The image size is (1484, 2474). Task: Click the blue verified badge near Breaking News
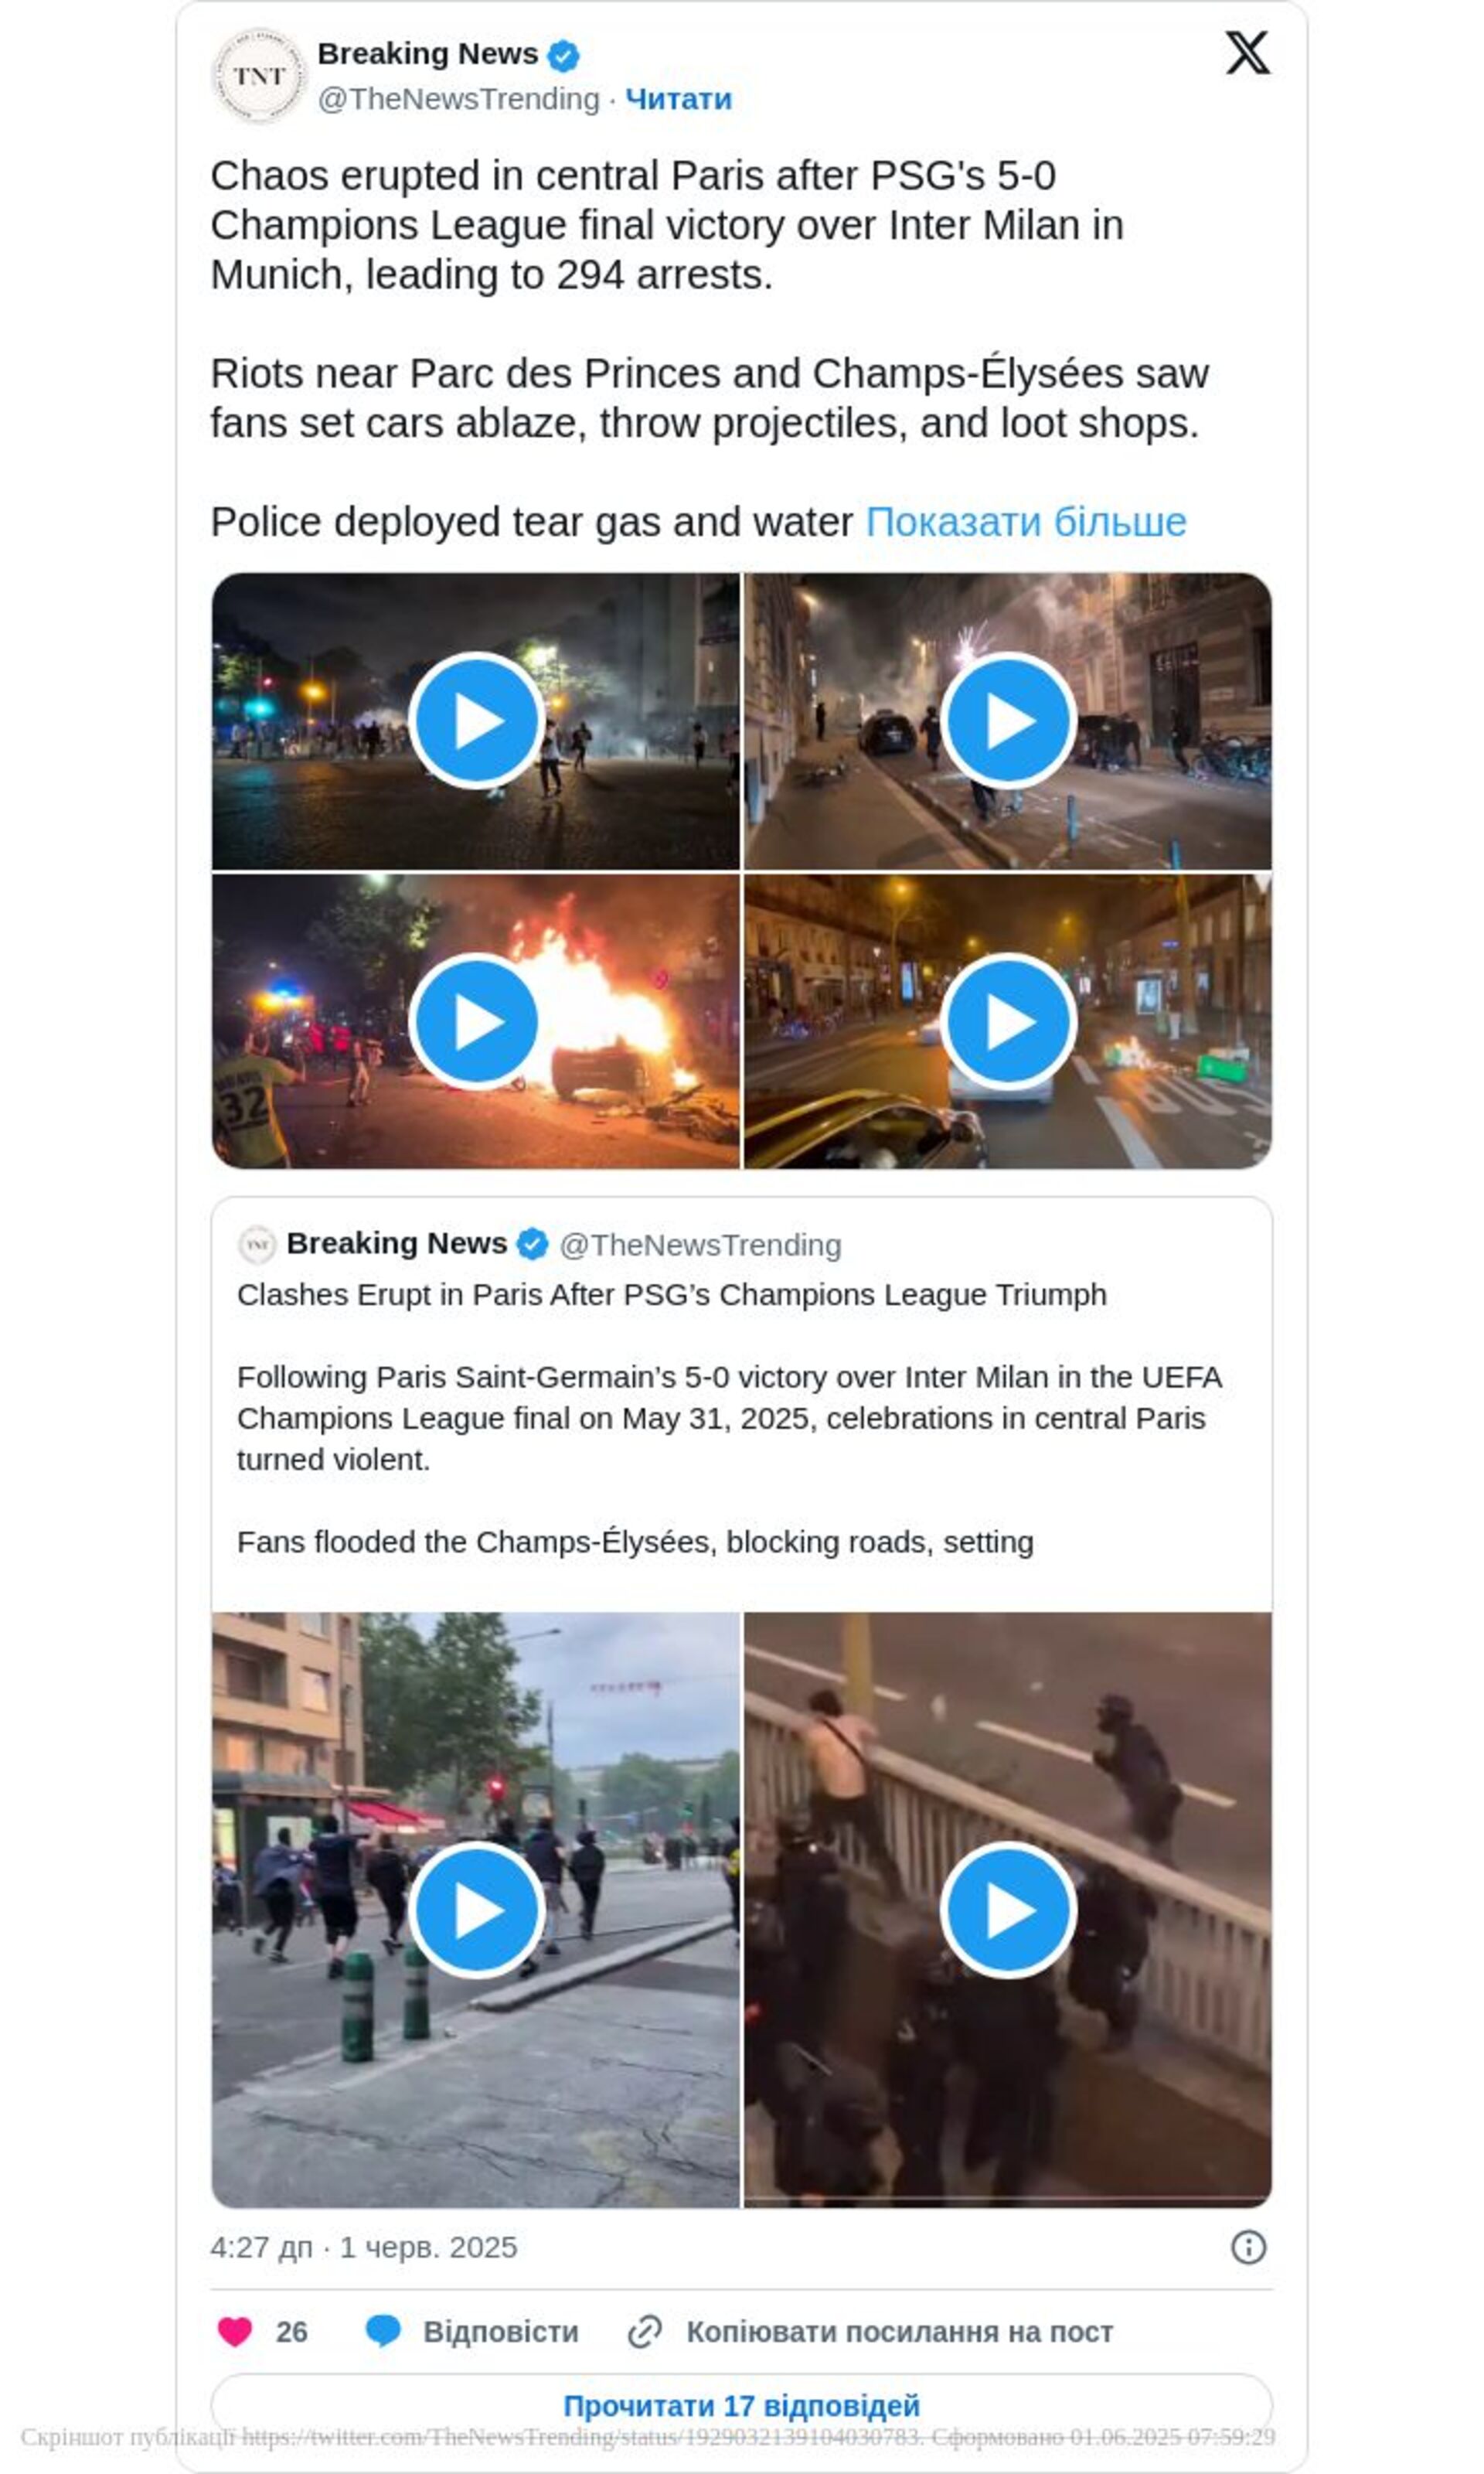[563, 55]
